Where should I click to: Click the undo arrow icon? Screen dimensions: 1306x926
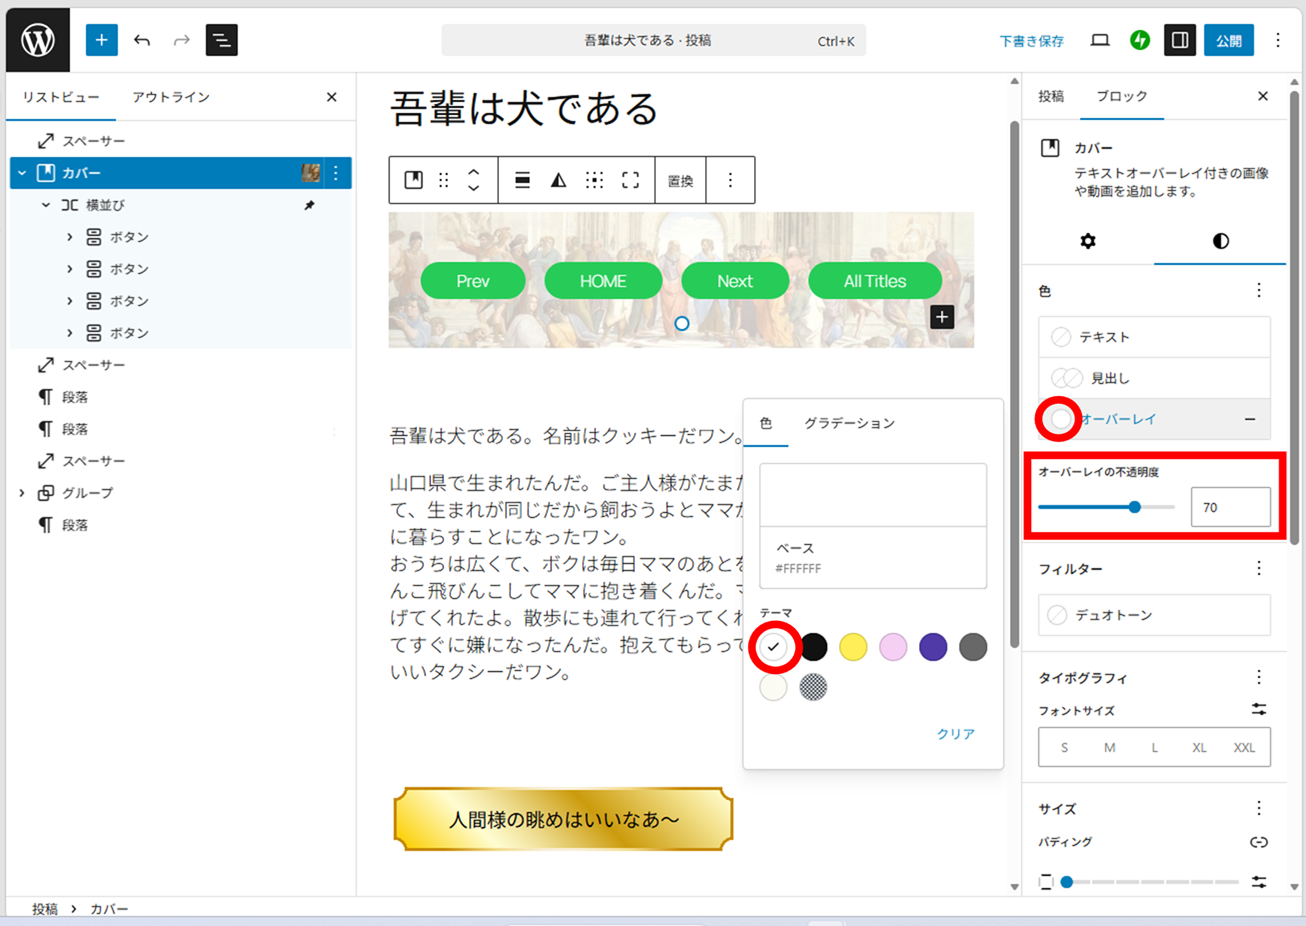(142, 40)
